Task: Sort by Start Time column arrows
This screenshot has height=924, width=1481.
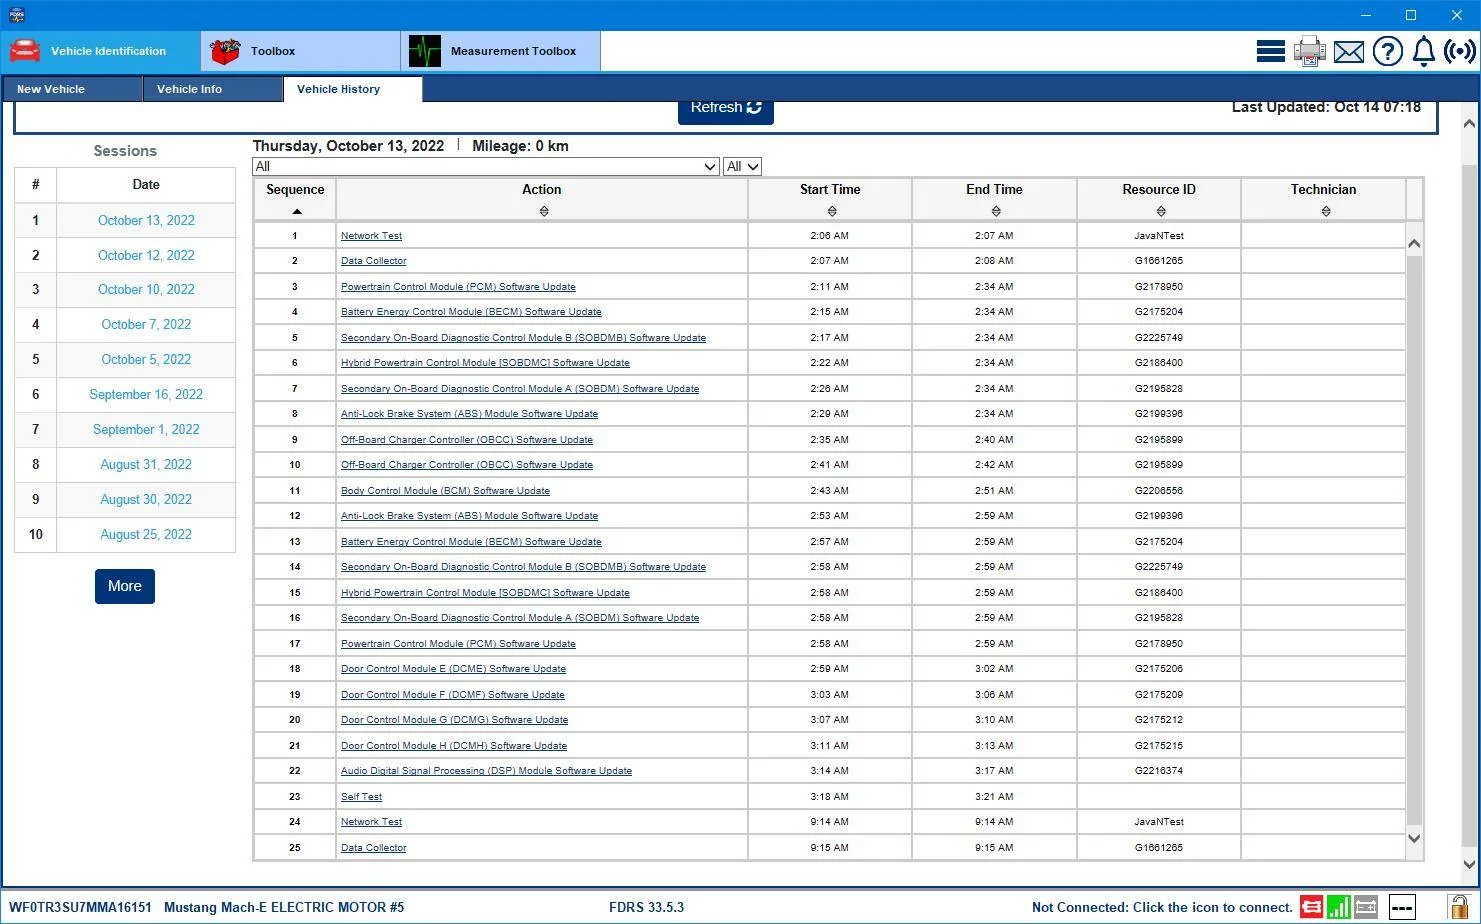Action: (832, 211)
